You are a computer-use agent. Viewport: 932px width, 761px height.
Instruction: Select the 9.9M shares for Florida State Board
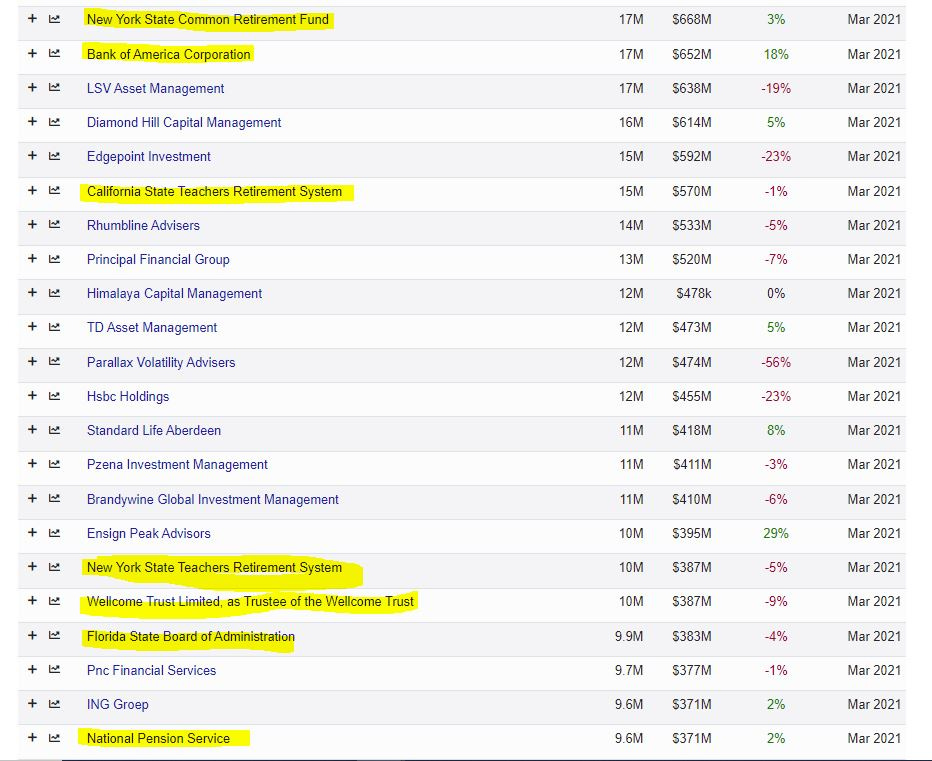629,637
